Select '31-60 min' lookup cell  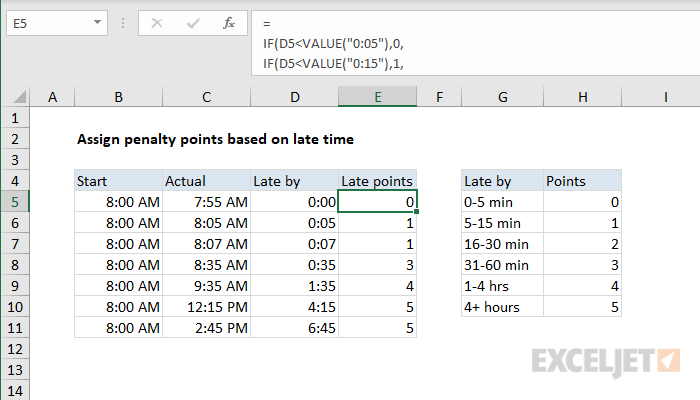pyautogui.click(x=503, y=265)
